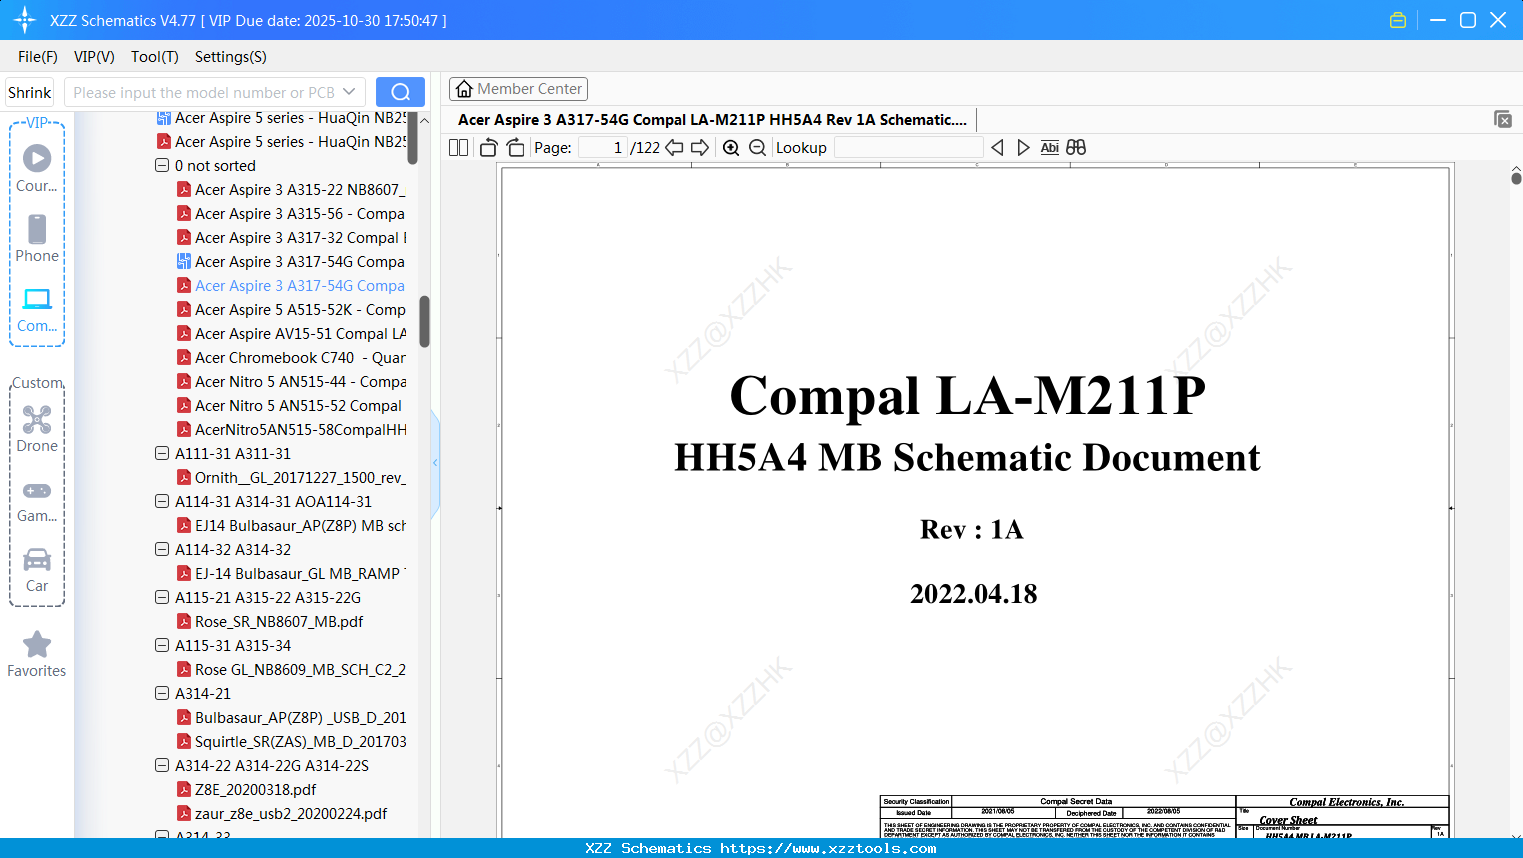This screenshot has width=1523, height=858.
Task: Open Acer Nitro 5 AN515-44 file
Action: [291, 381]
